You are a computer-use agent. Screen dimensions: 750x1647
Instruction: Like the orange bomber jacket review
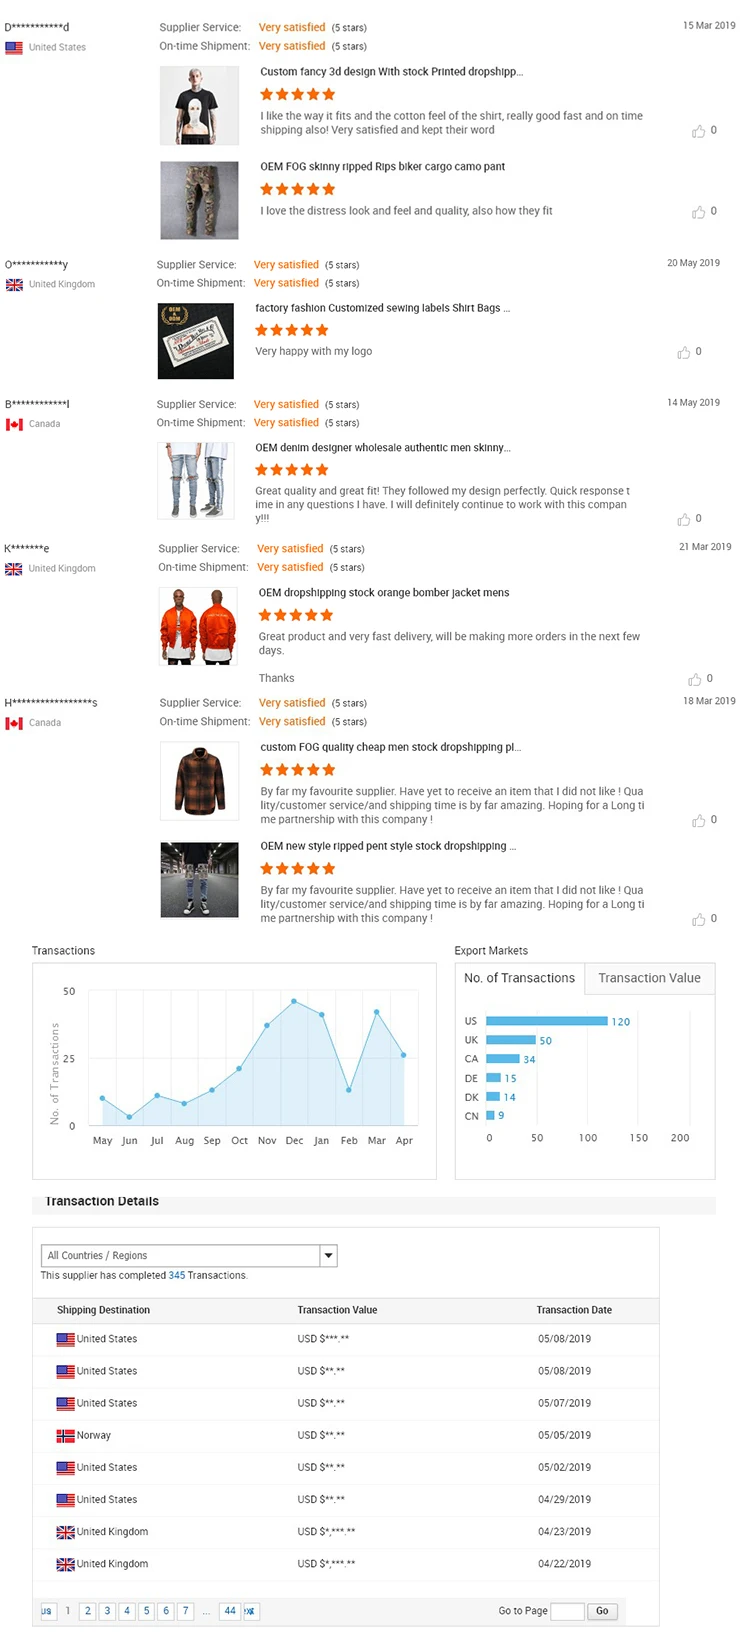[x=695, y=679]
